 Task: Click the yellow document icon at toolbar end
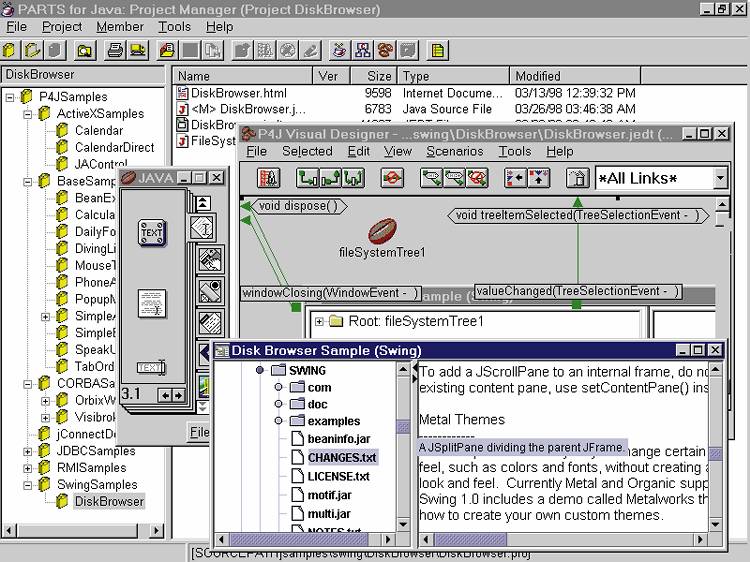(x=437, y=50)
